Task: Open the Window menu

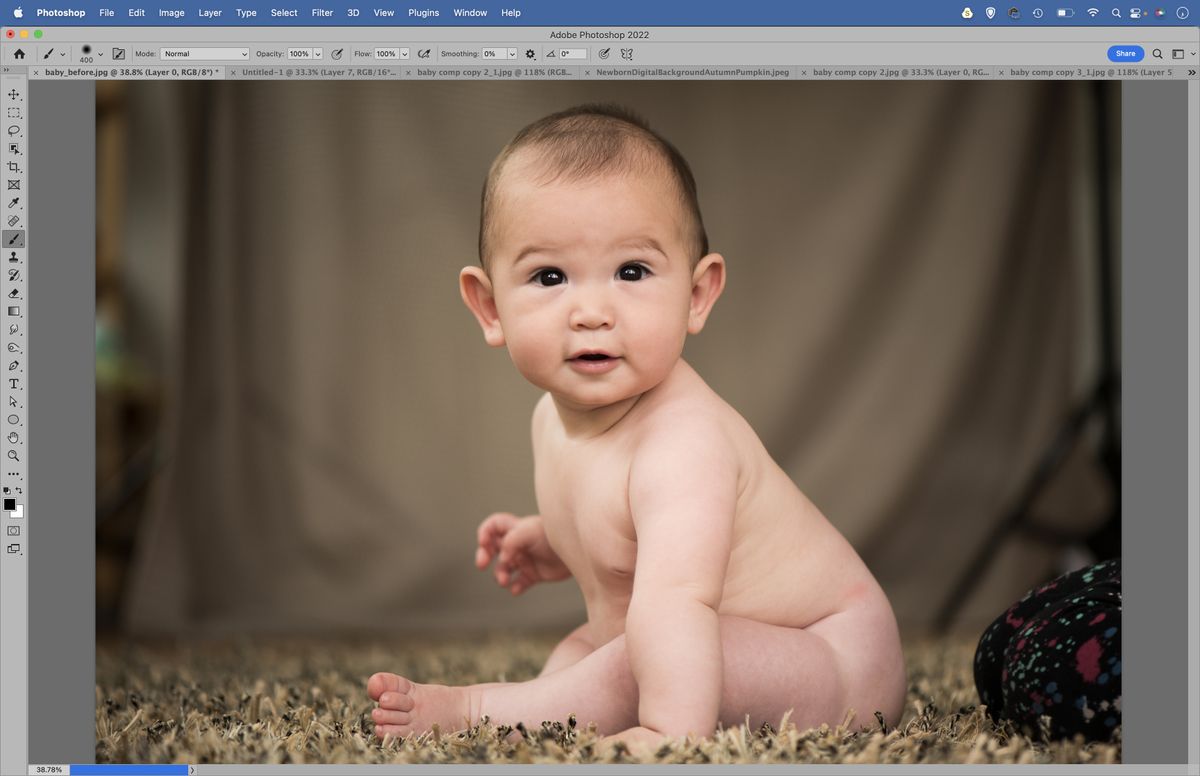Action: pyautogui.click(x=470, y=13)
